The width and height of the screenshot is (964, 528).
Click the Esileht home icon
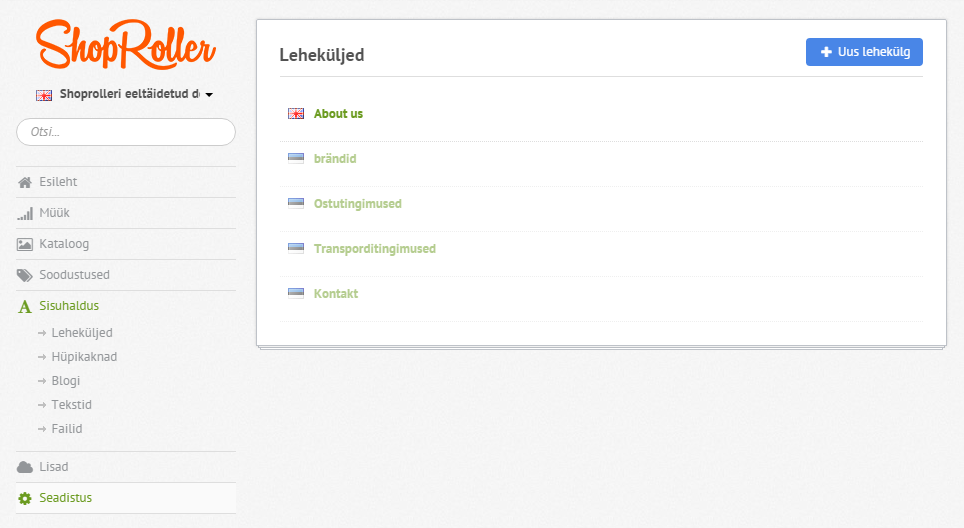coord(25,183)
